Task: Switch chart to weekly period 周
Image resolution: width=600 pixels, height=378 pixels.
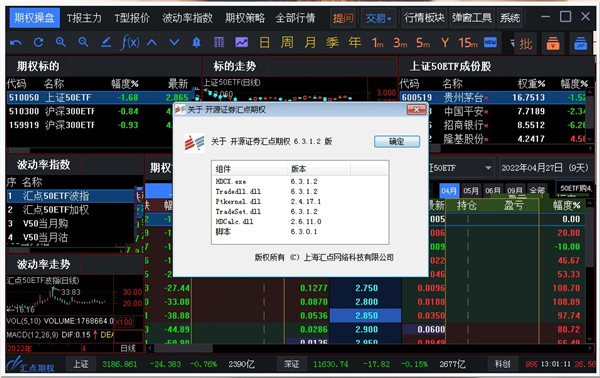Action: tap(287, 42)
